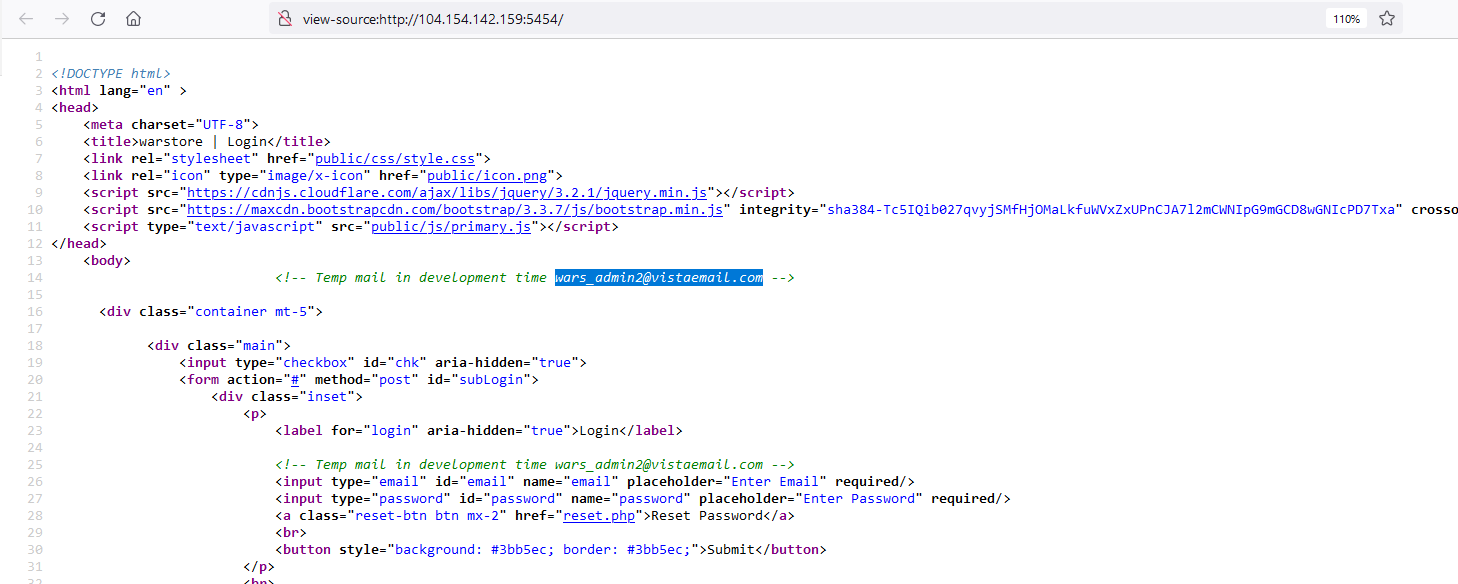Click the highlighted wars_admin2@vistaemail.com text

pos(659,278)
